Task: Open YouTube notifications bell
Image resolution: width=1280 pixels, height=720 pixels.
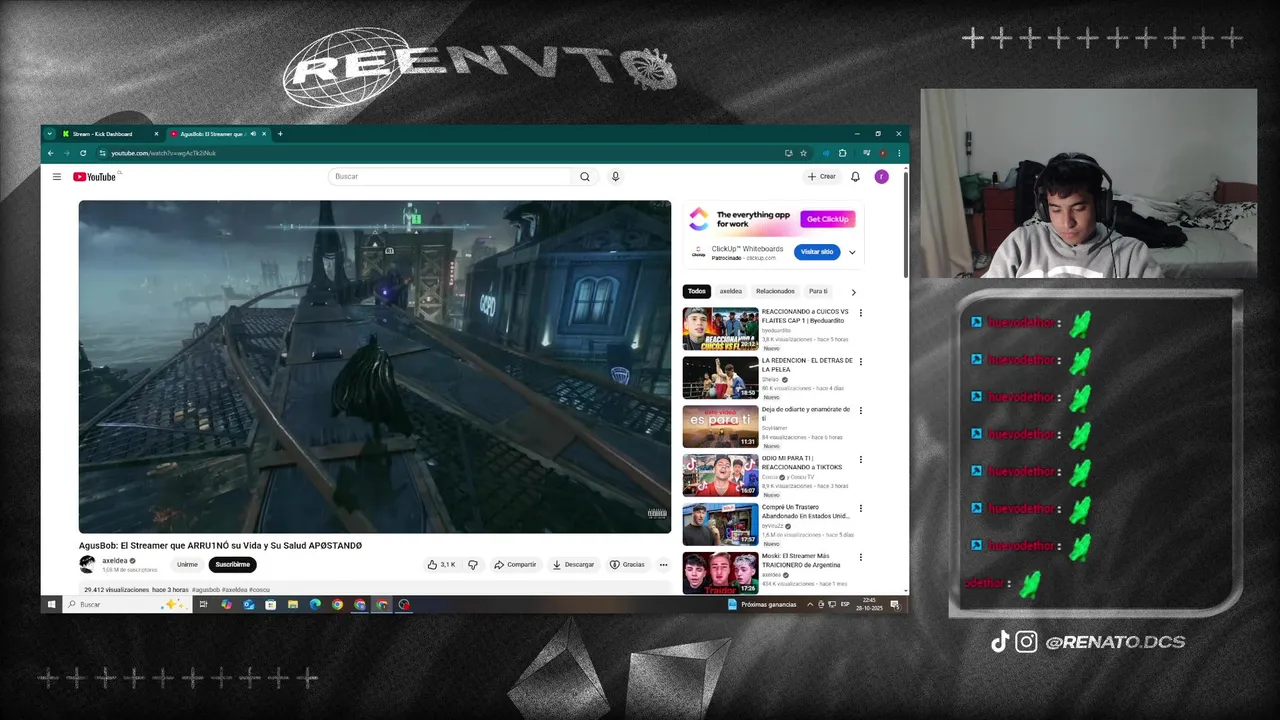Action: [855, 177]
